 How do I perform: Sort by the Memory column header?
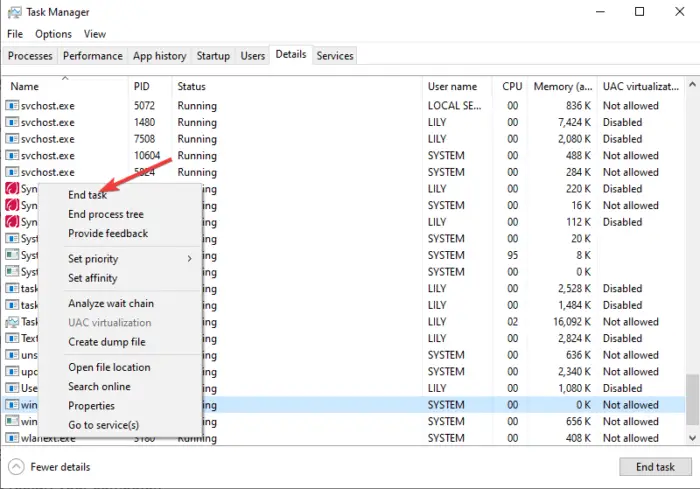click(562, 86)
